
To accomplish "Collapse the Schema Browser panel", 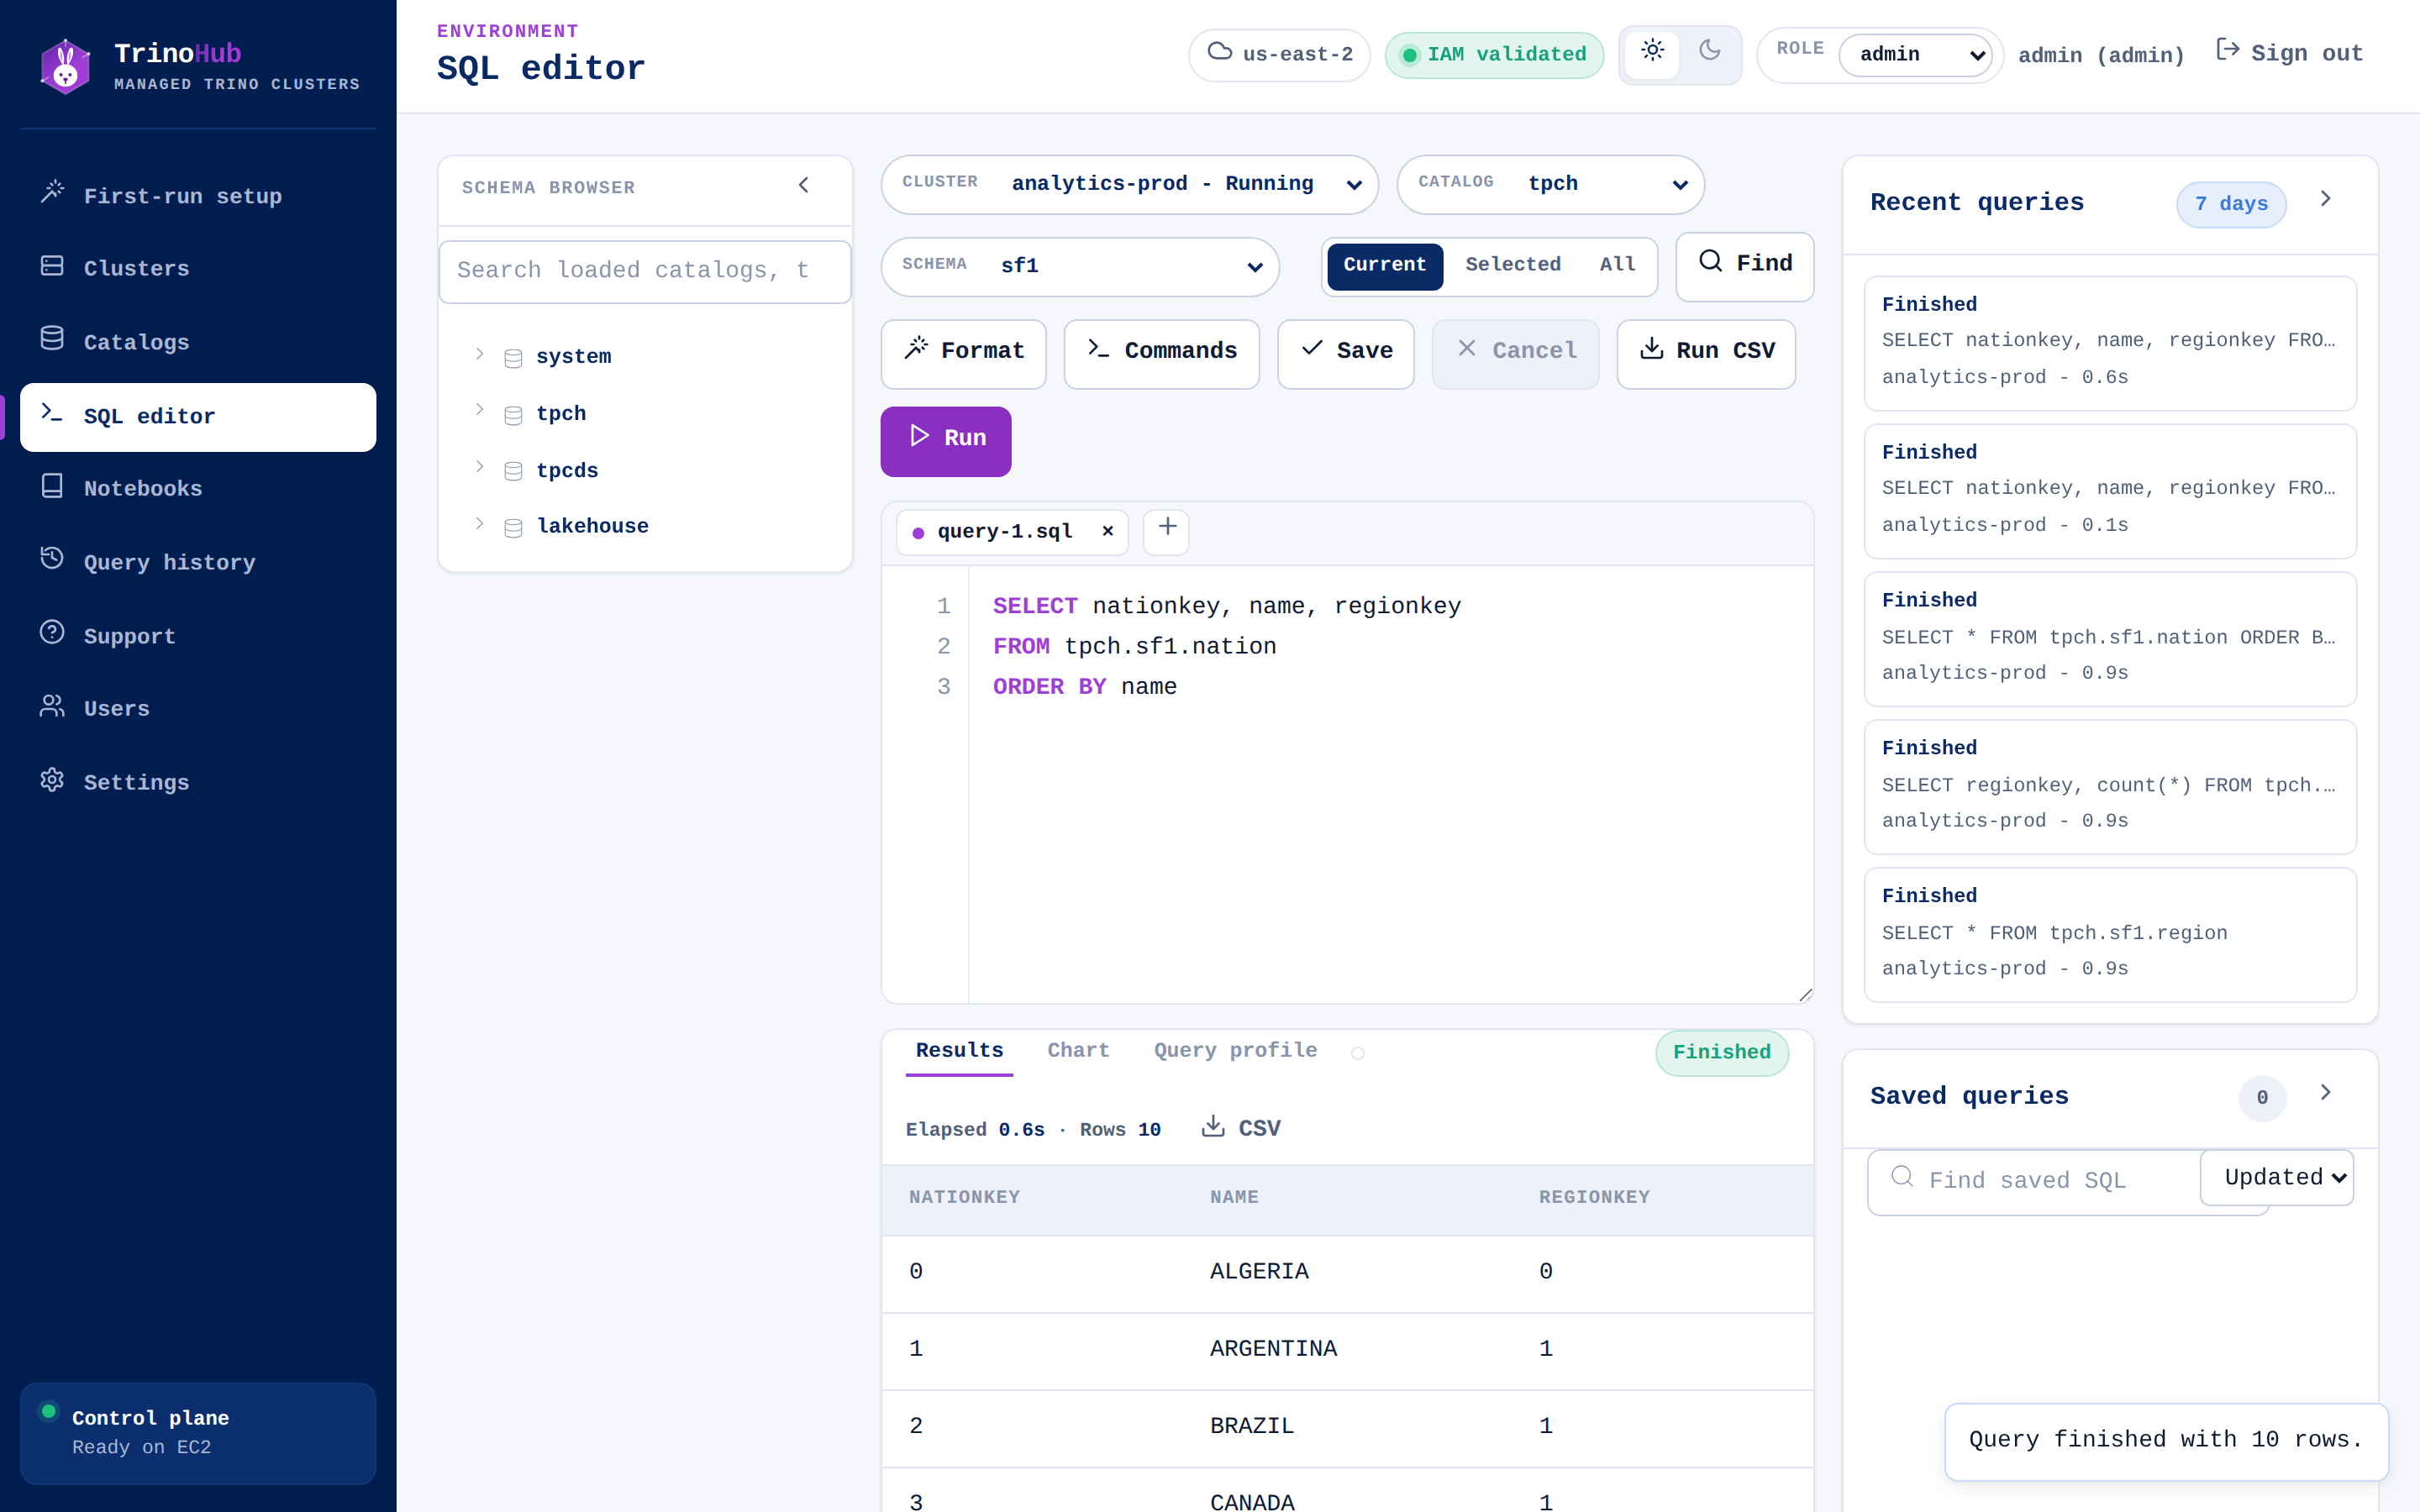I will pyautogui.click(x=803, y=186).
